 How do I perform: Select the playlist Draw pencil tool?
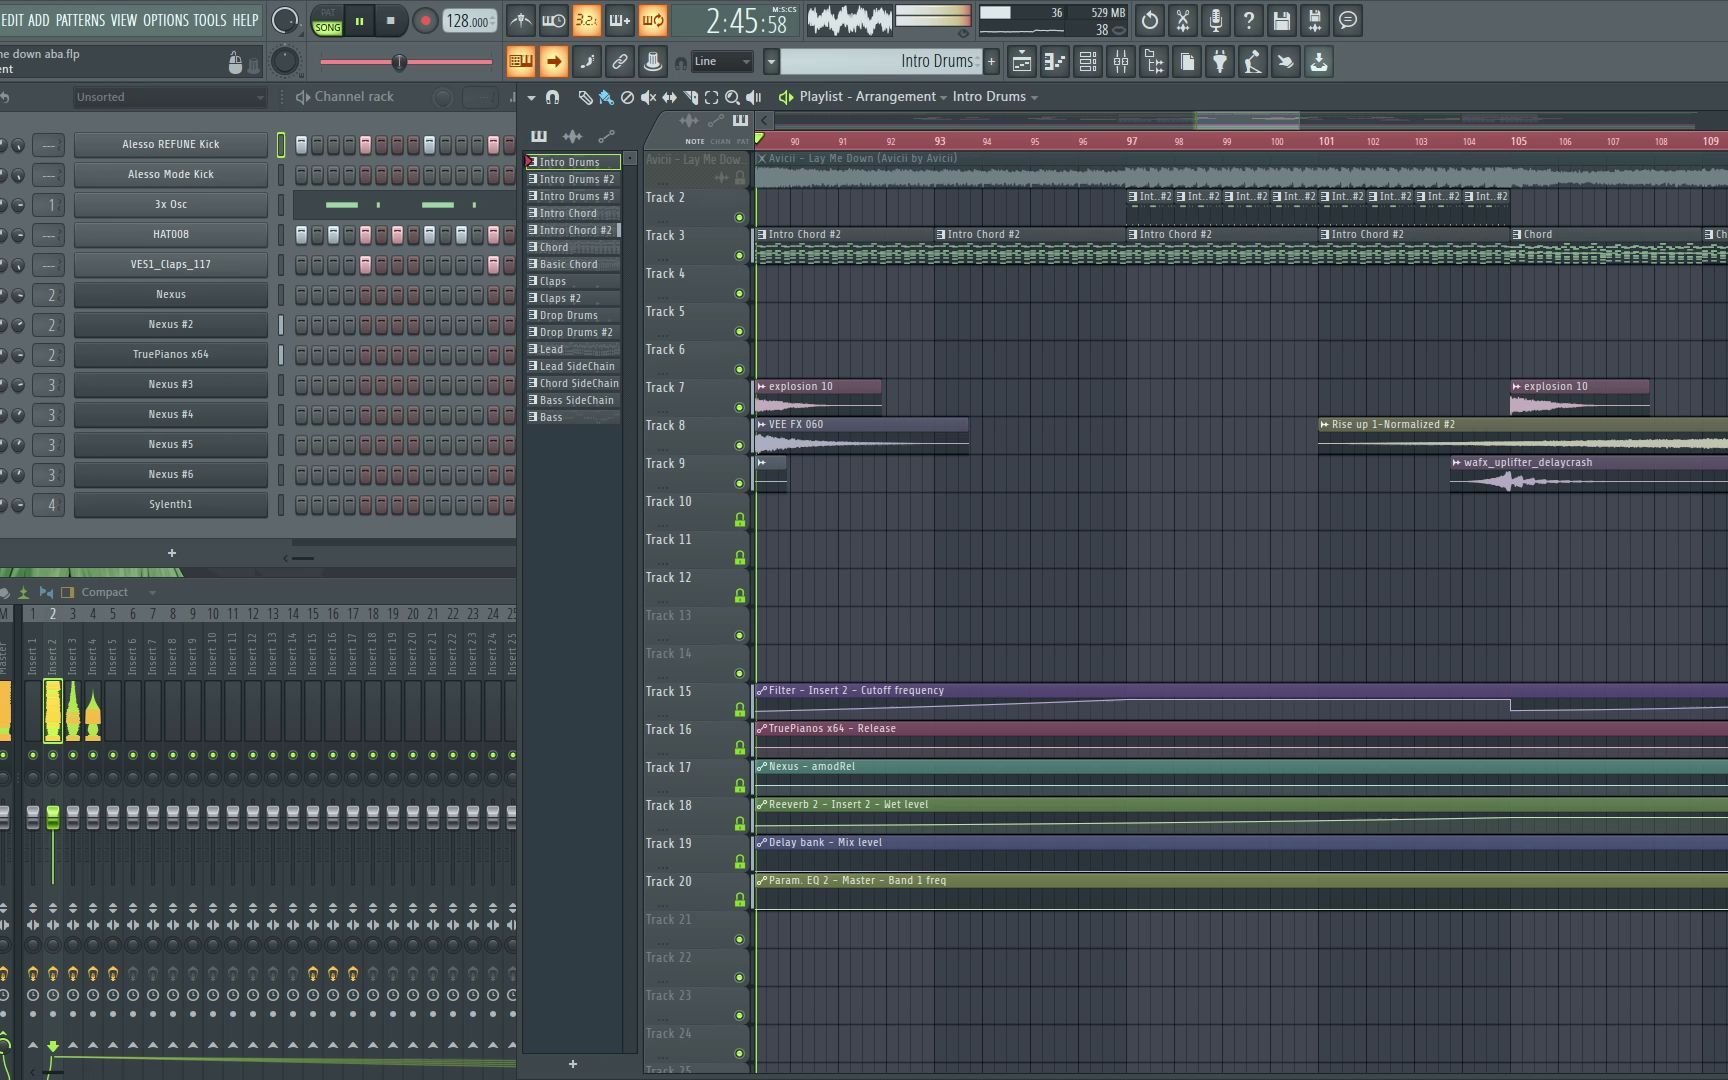[x=585, y=97]
